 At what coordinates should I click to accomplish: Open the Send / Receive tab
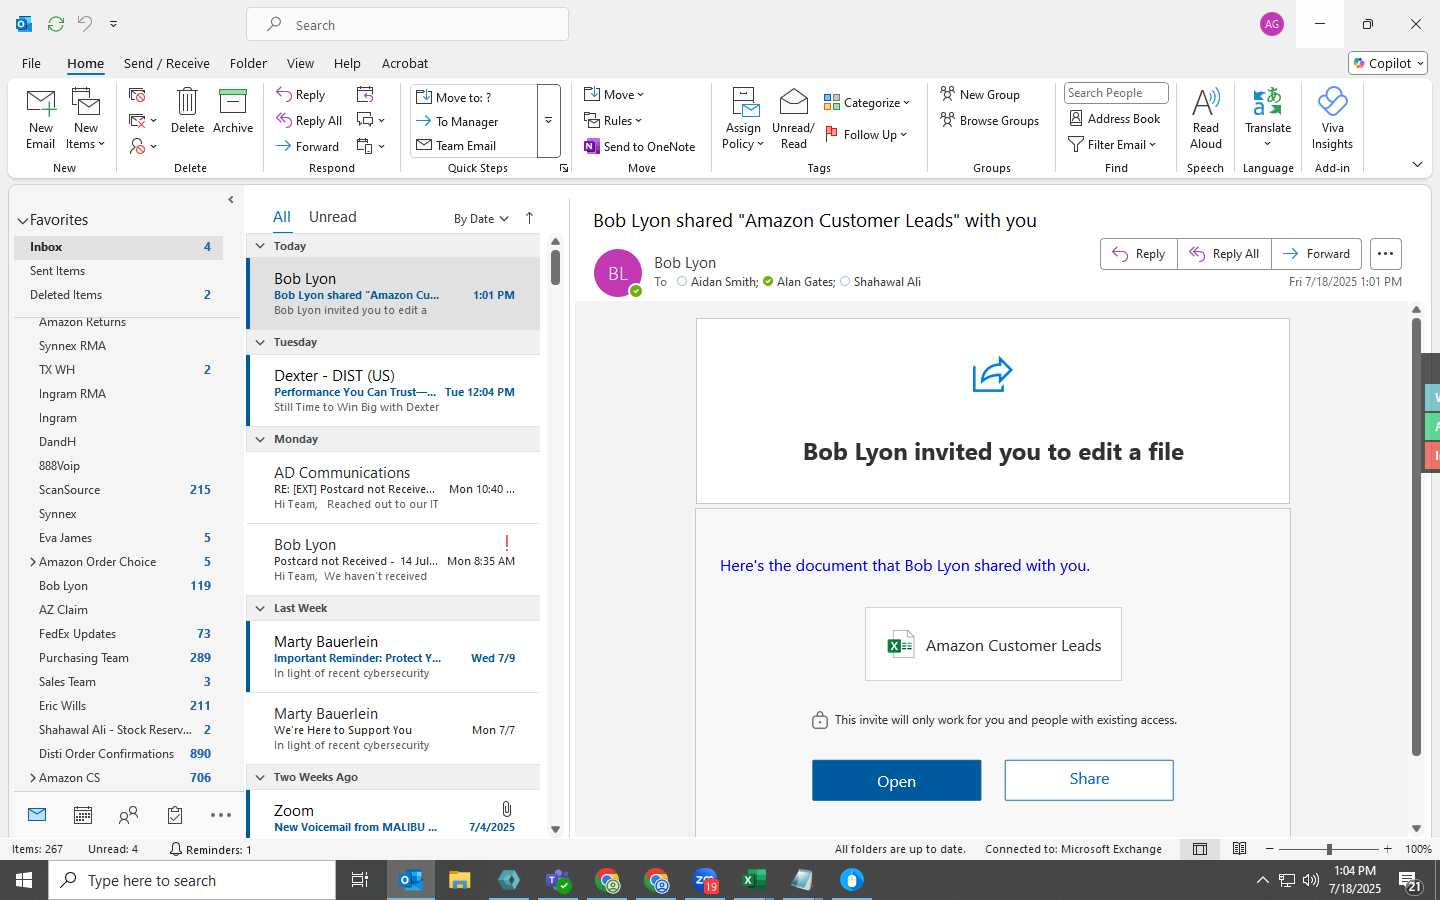(167, 63)
